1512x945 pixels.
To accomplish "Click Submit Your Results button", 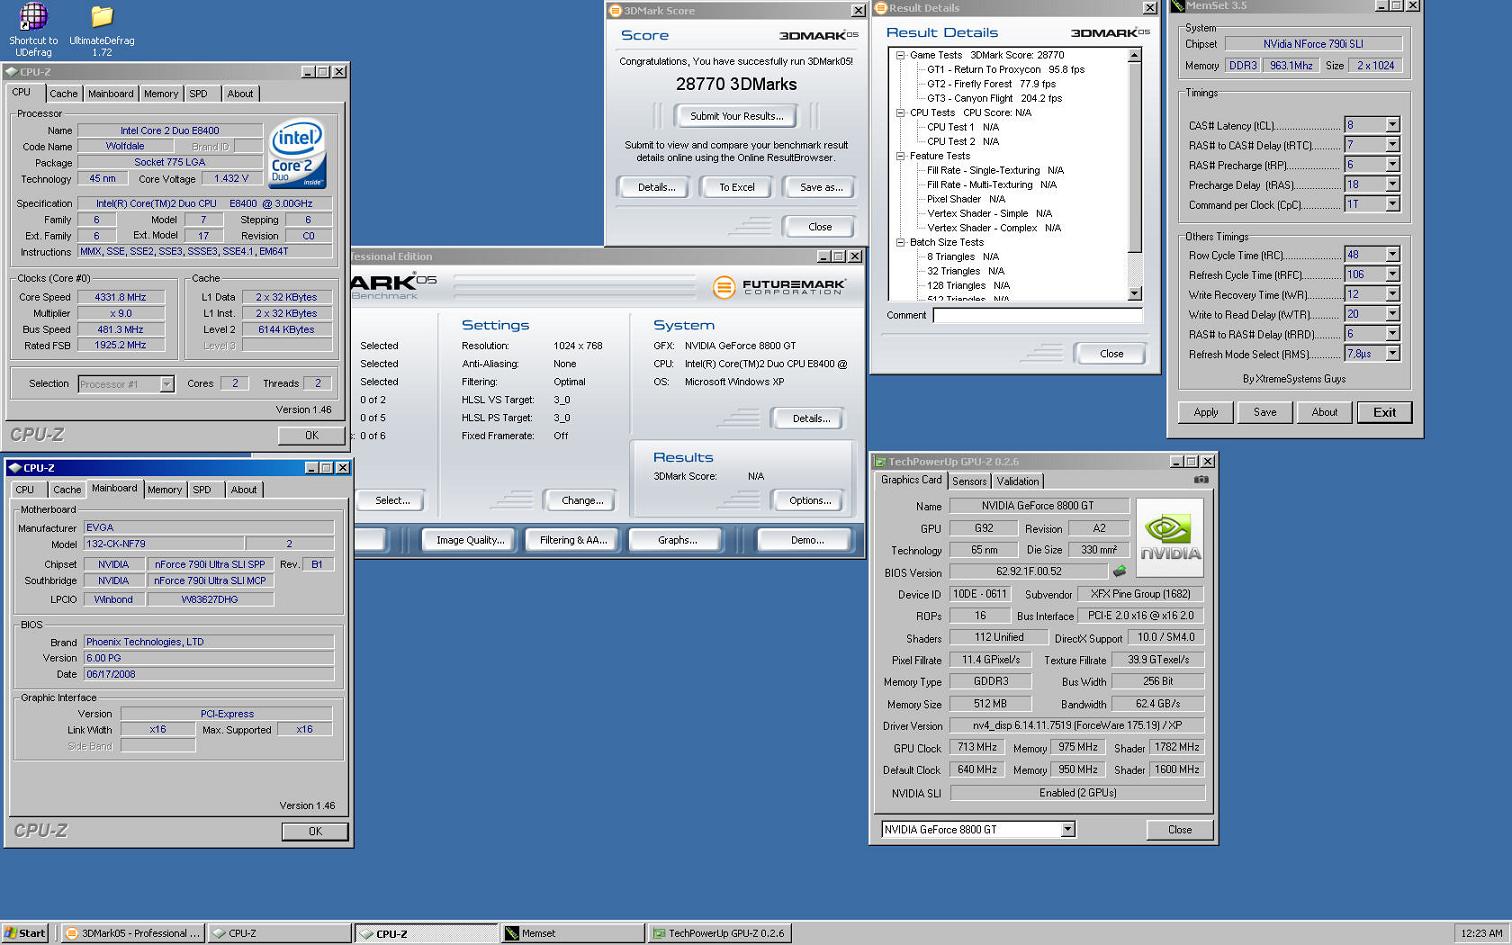I will tap(736, 116).
